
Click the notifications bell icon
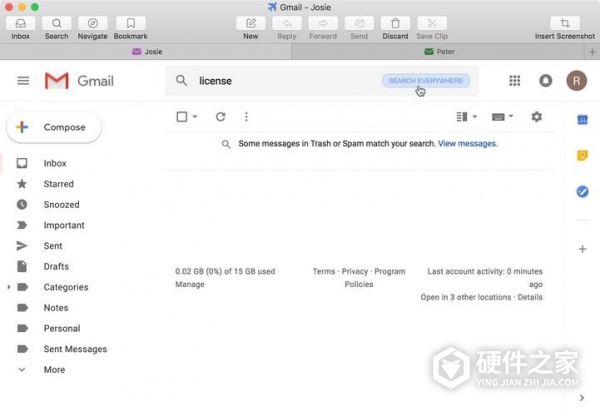coord(545,81)
